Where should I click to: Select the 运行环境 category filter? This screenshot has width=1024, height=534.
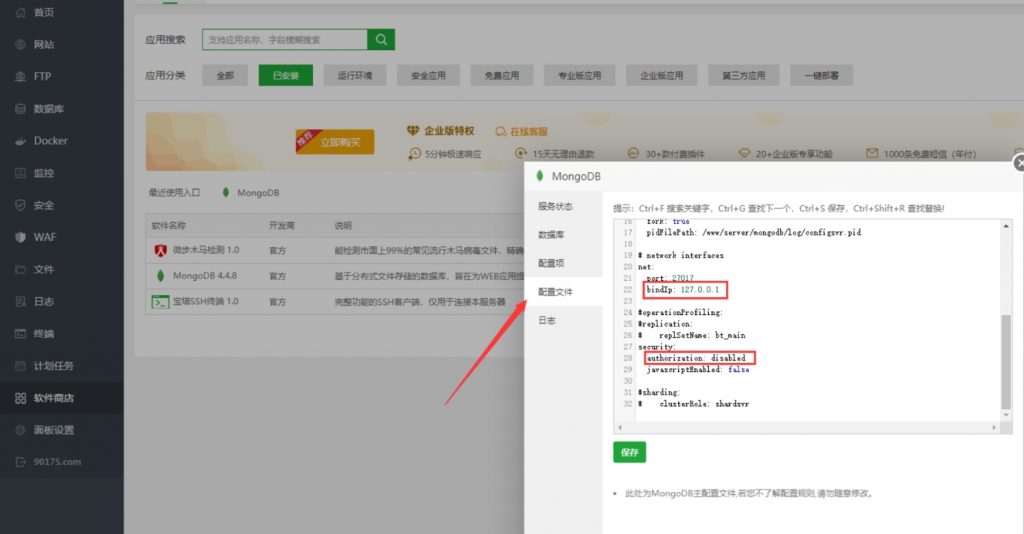(x=355, y=75)
